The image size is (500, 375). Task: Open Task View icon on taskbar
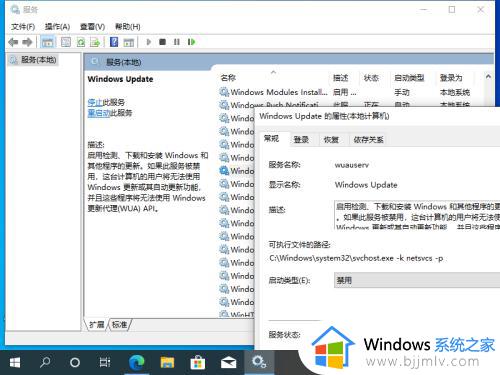pos(105,362)
